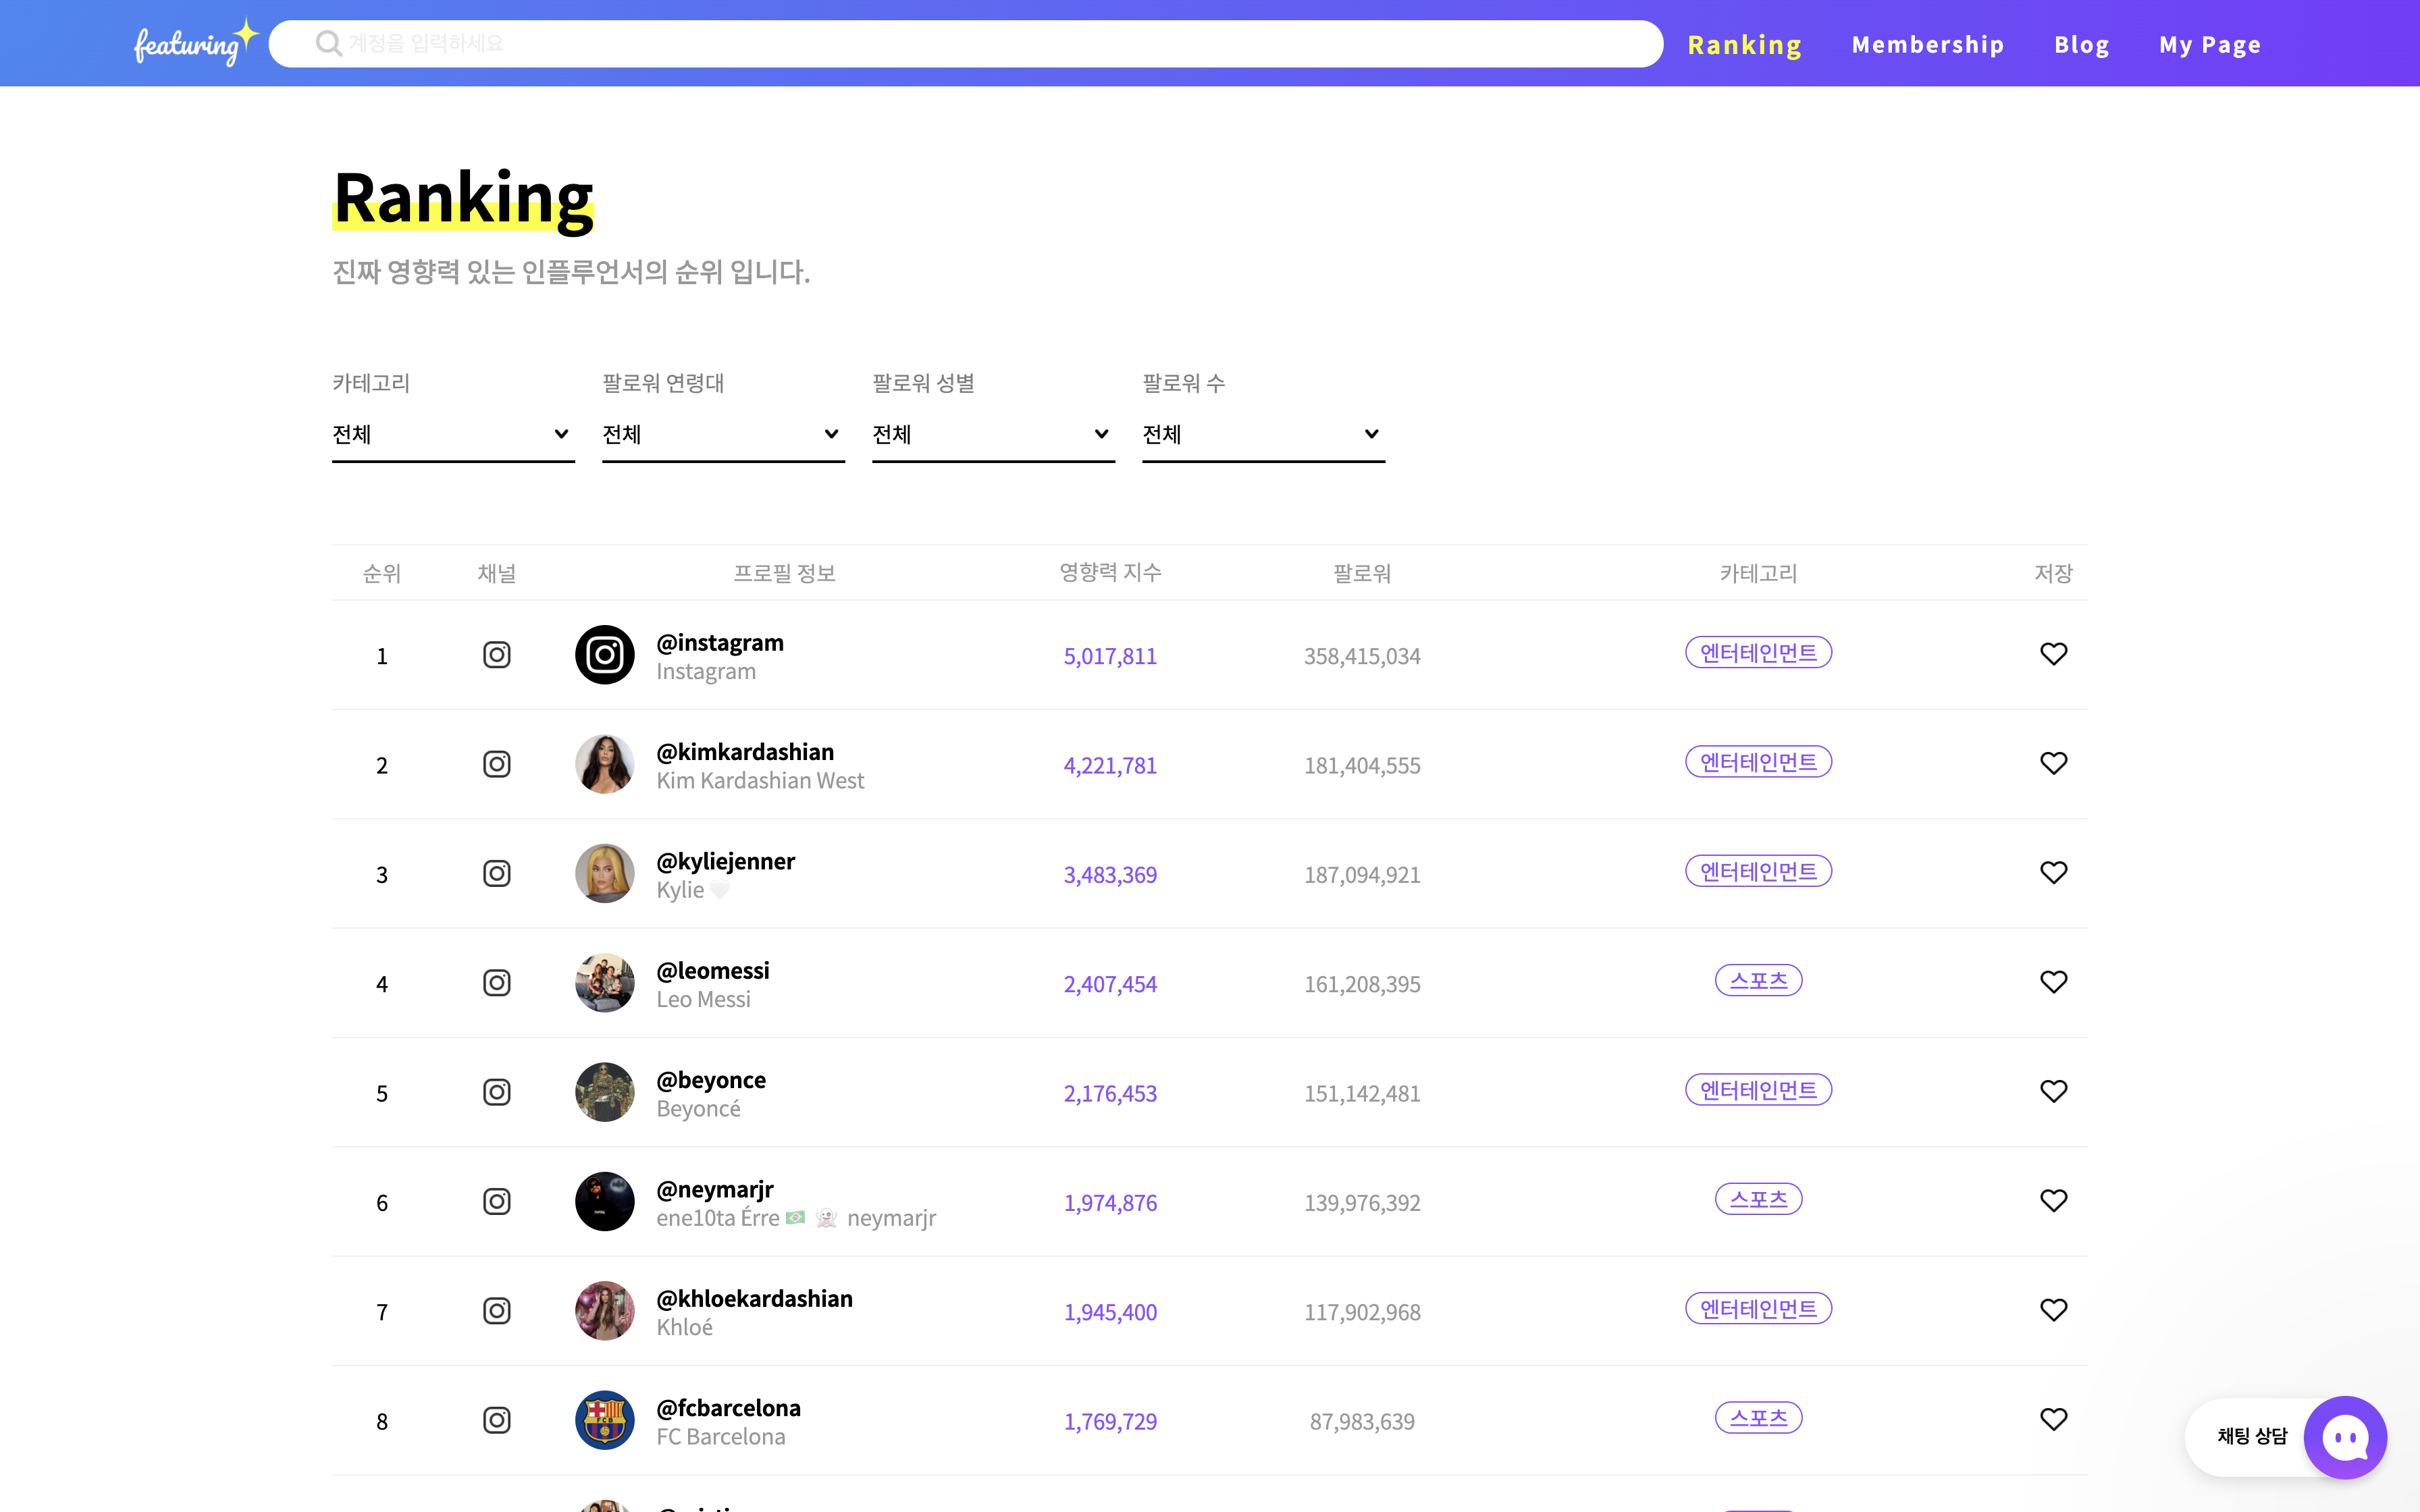Expand the 팔로워 연령대 dropdown

(x=723, y=435)
